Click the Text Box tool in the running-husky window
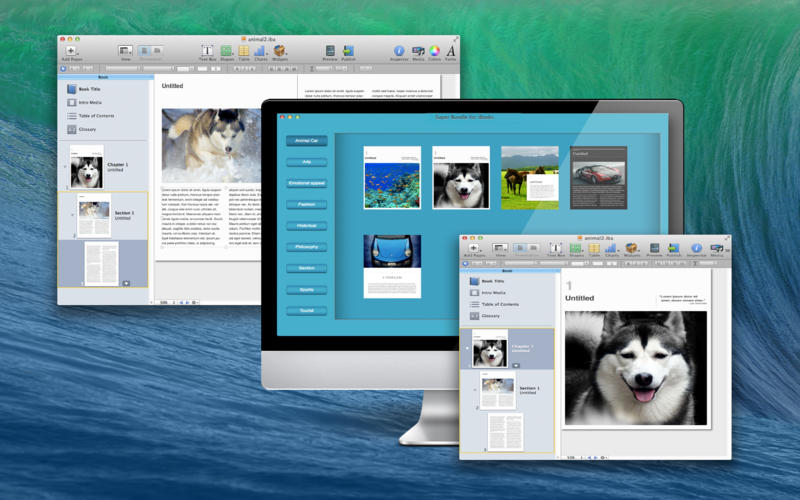 tap(207, 50)
